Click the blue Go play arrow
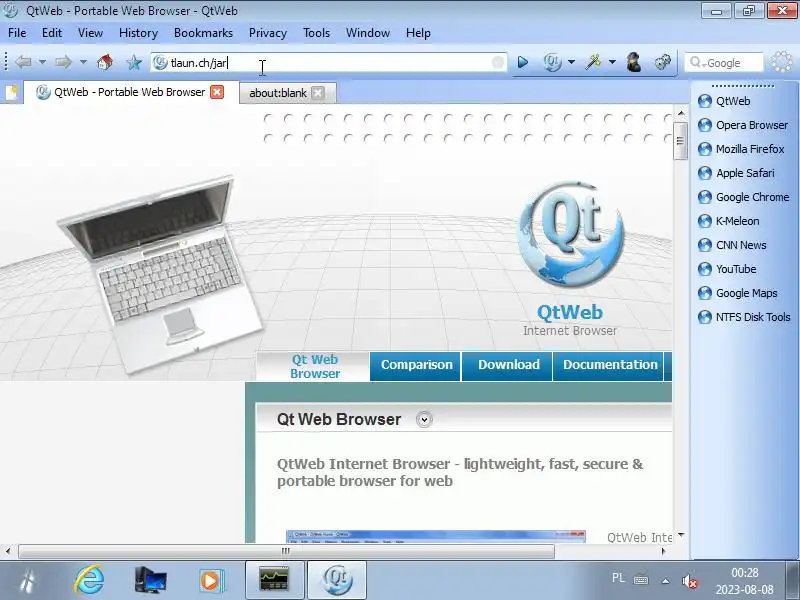 click(x=522, y=62)
